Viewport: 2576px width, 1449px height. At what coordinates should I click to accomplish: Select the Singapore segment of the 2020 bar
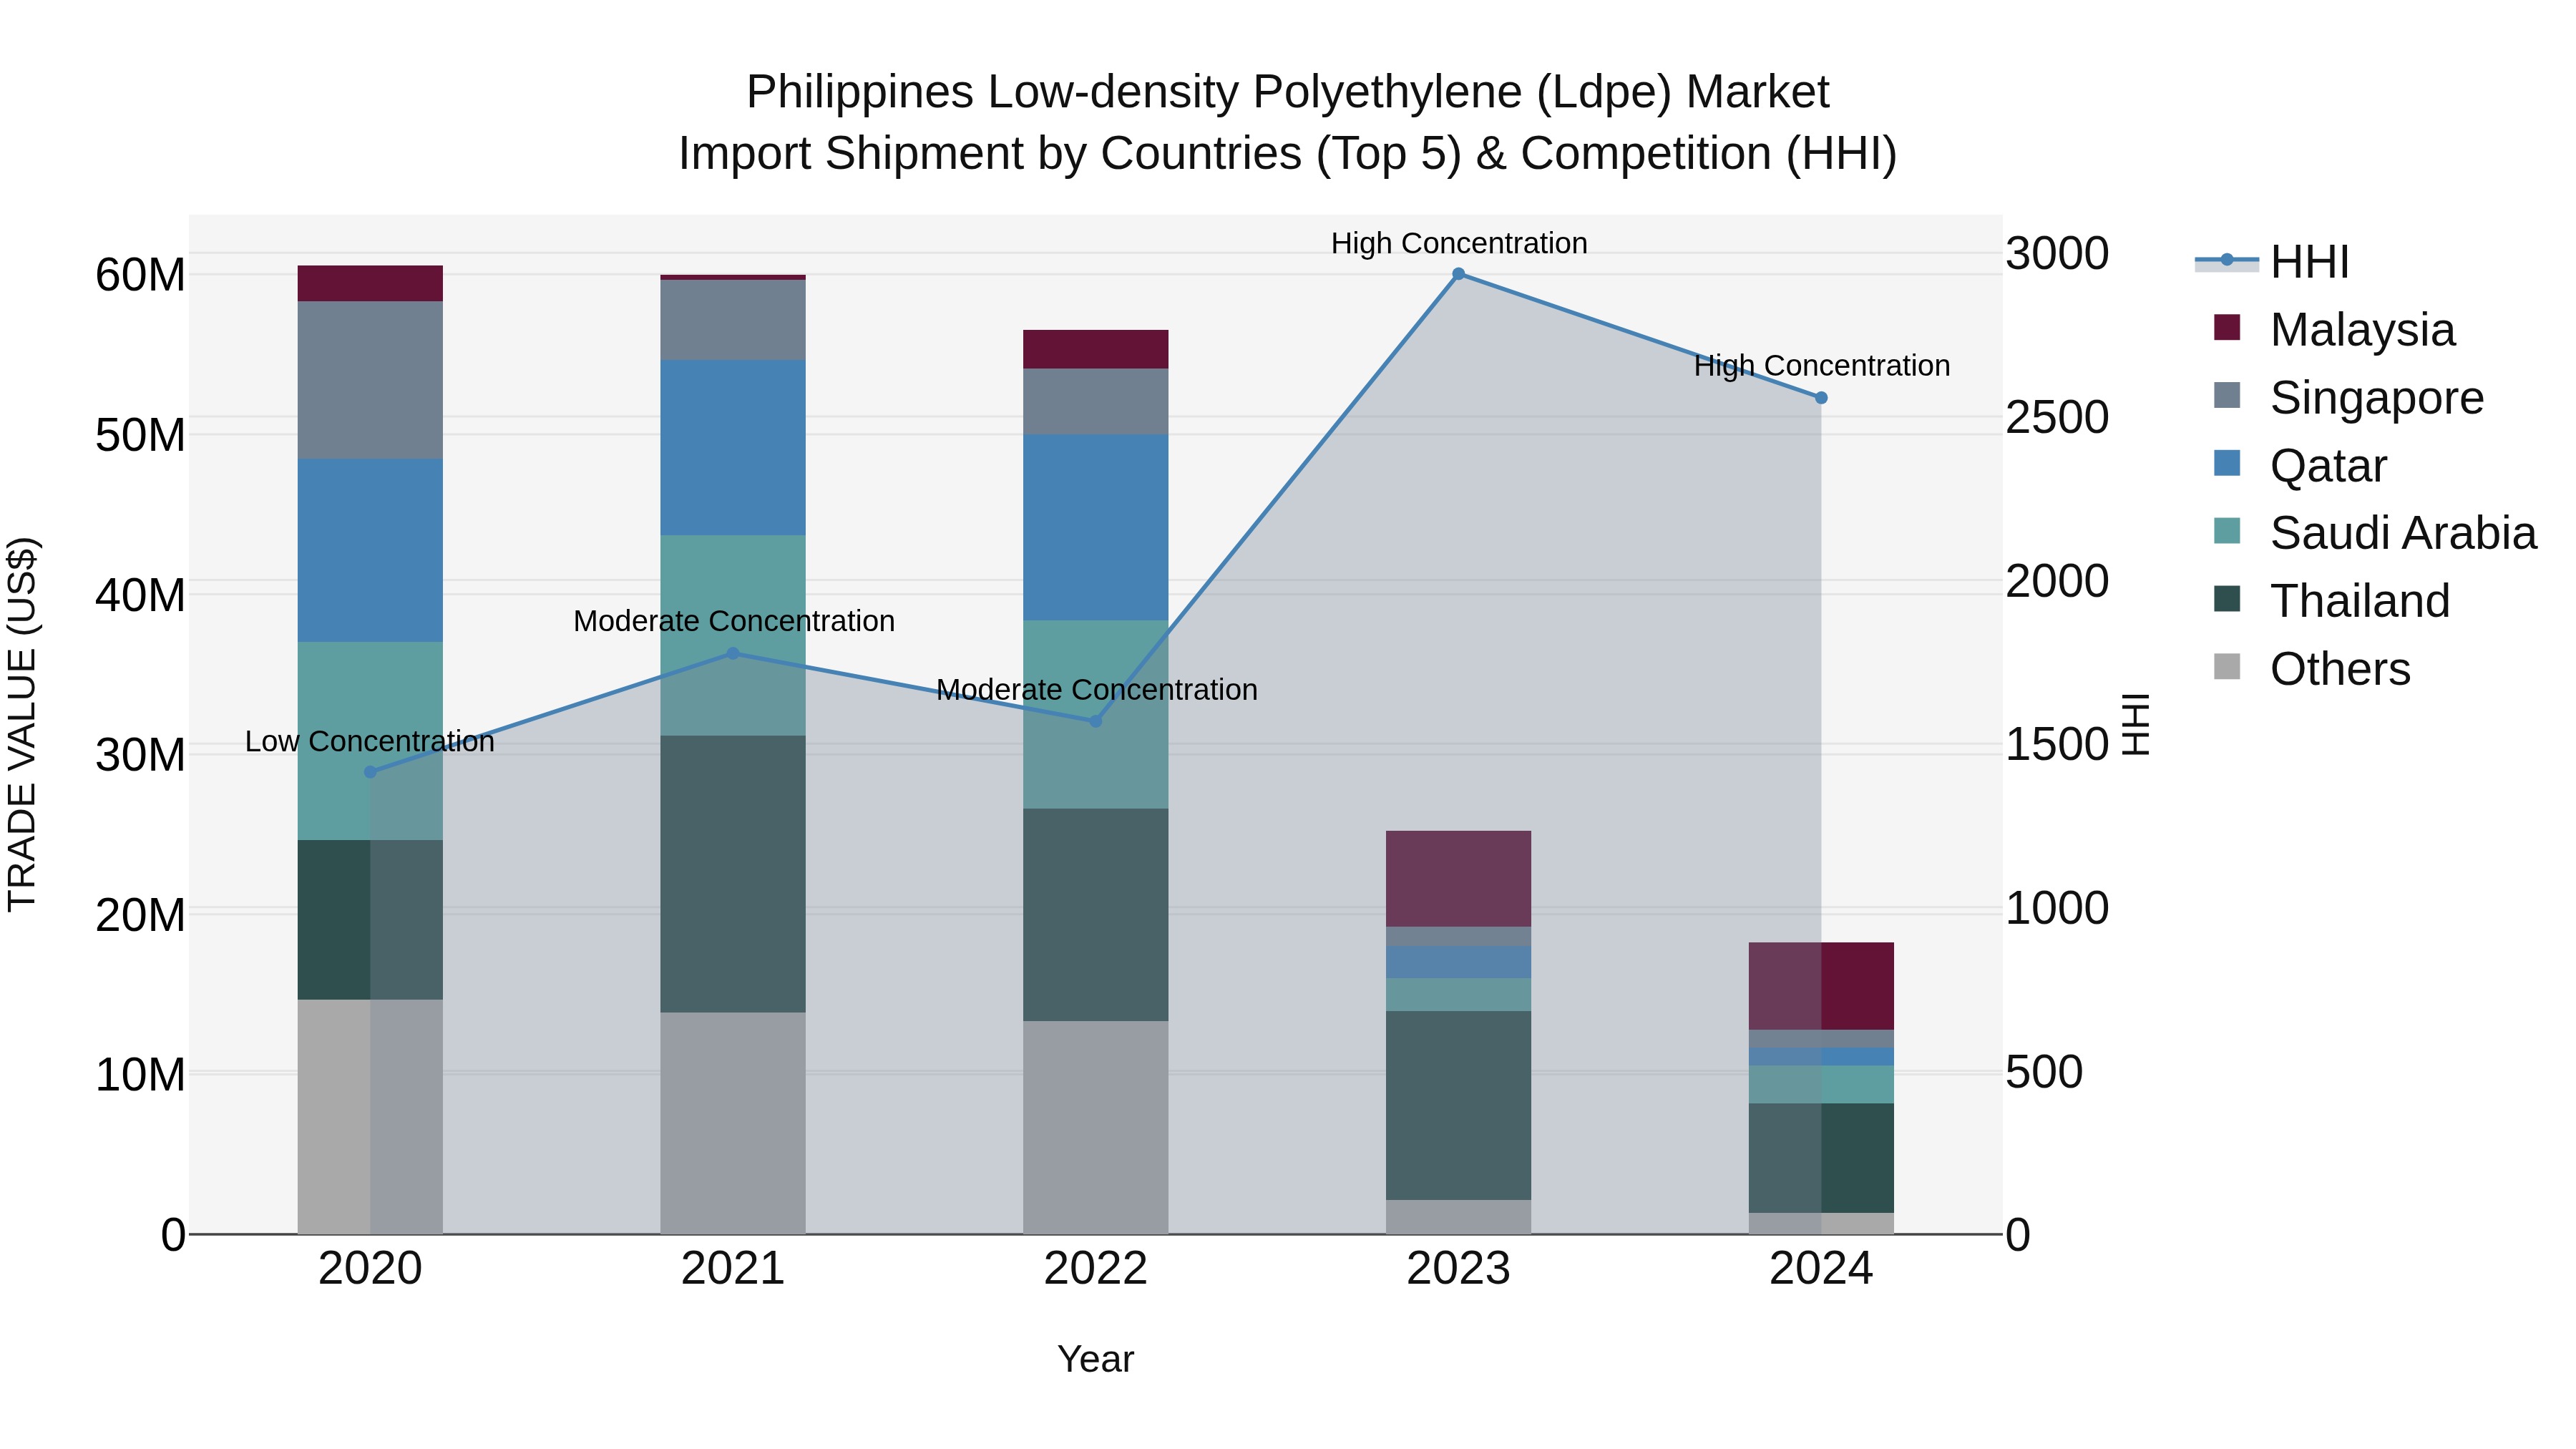pyautogui.click(x=370, y=380)
